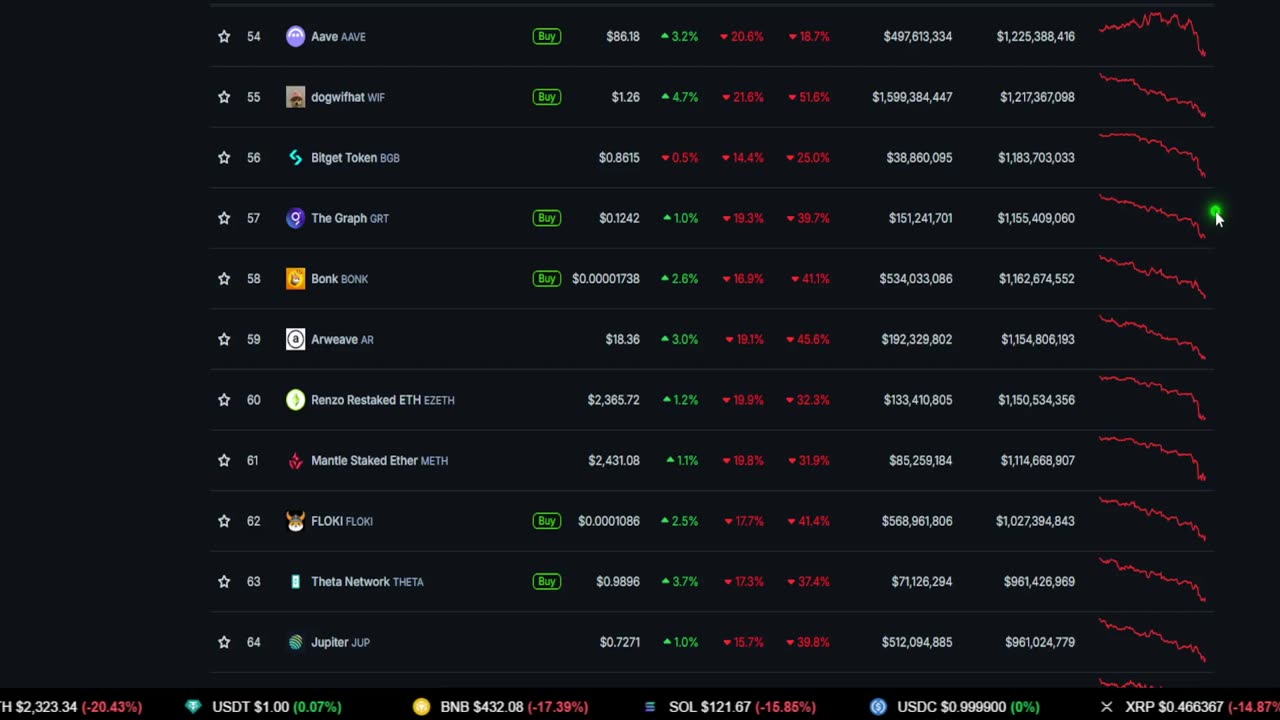Open Theta Network THETA page
The image size is (1280, 720).
coord(367,581)
